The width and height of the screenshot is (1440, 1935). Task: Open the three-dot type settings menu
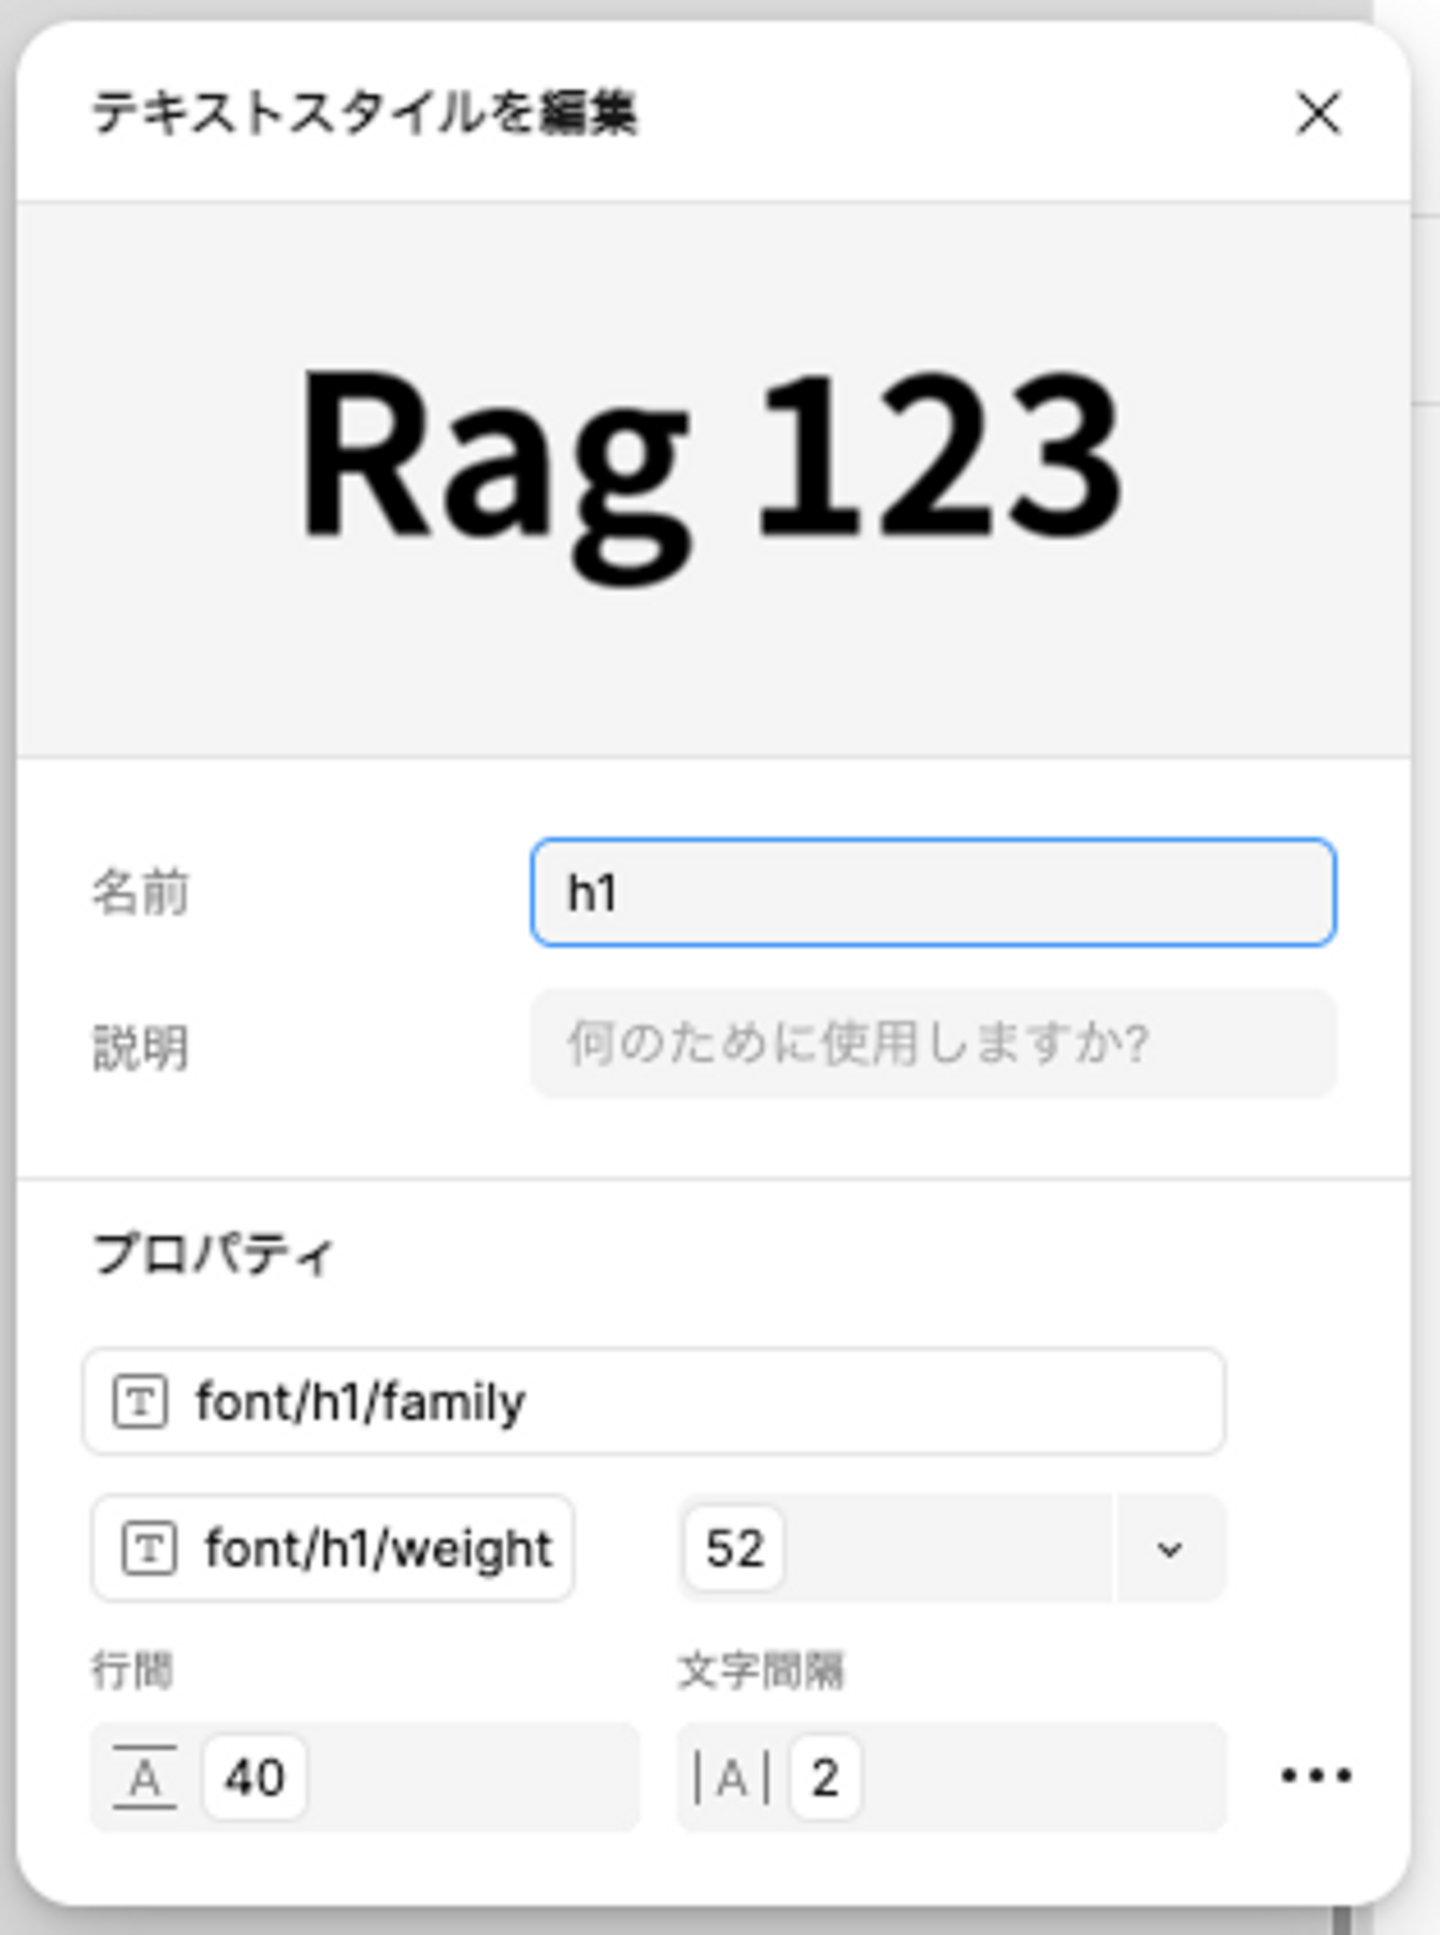click(1316, 1775)
